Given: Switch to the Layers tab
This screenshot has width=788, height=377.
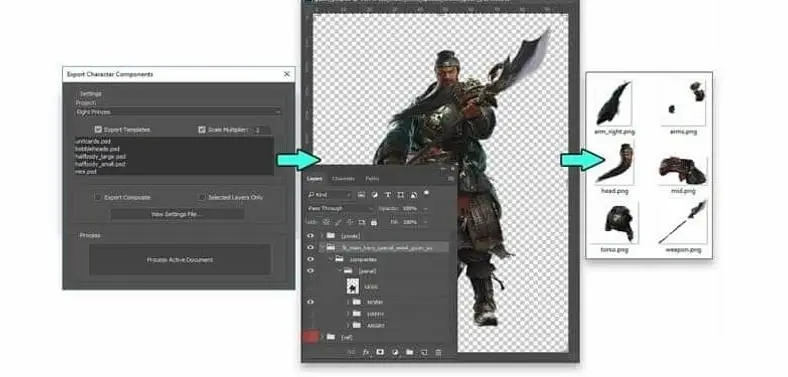Looking at the screenshot, I should pos(315,178).
